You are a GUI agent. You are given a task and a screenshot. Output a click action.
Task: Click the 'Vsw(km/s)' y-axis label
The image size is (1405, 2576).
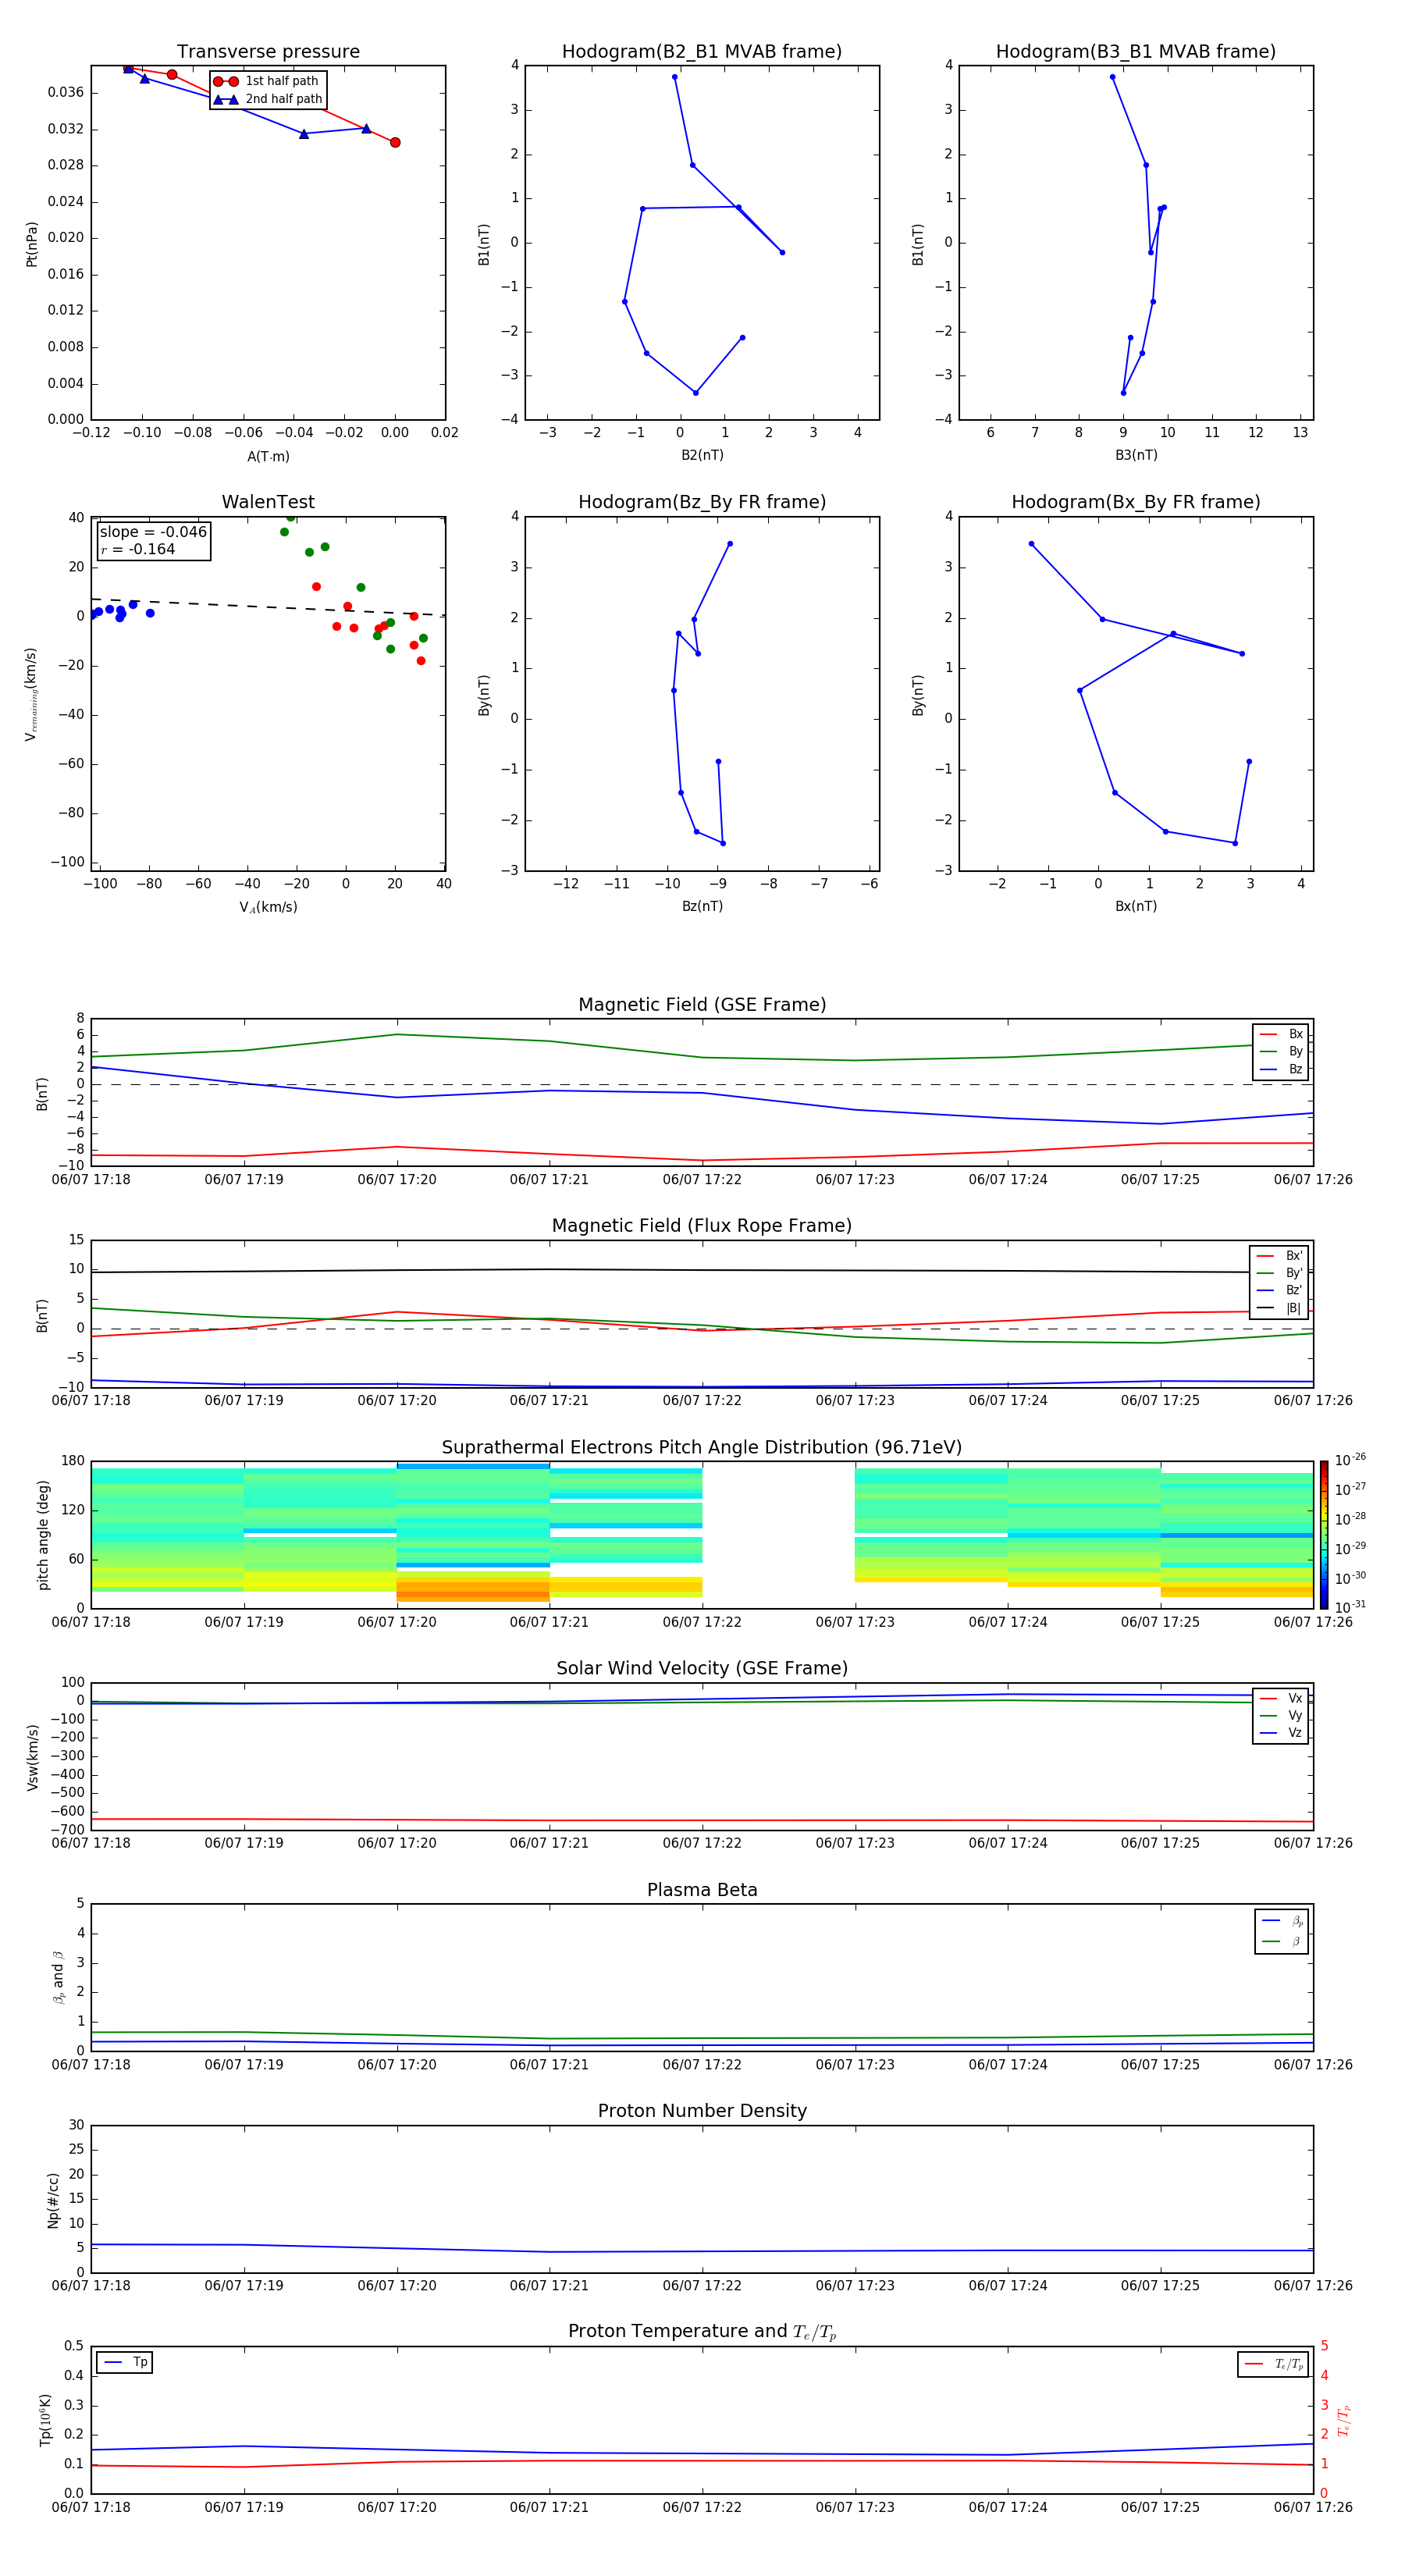[x=32, y=1757]
